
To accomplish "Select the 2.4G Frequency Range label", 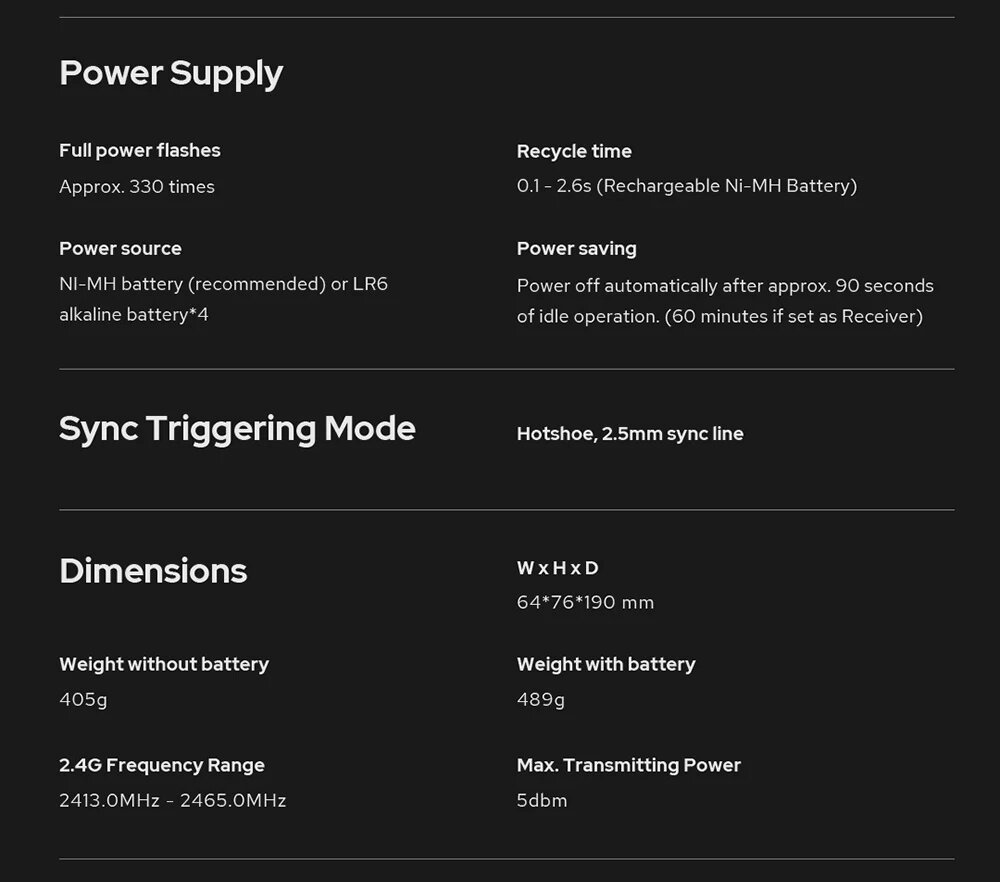I will pos(162,765).
